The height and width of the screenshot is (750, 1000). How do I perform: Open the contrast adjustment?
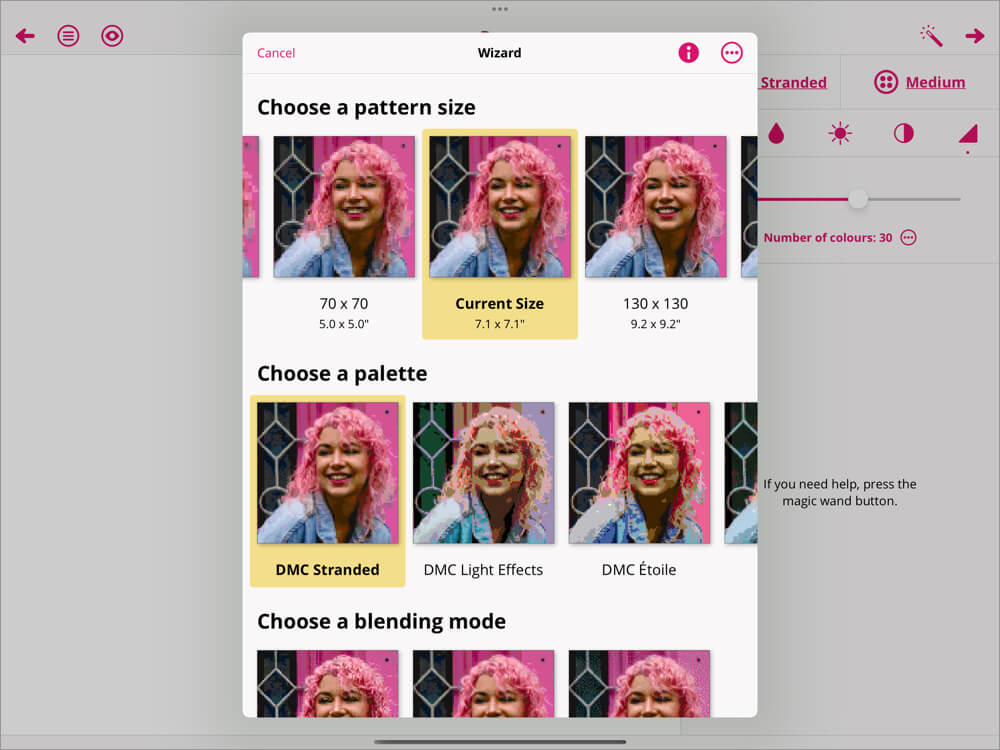point(903,133)
